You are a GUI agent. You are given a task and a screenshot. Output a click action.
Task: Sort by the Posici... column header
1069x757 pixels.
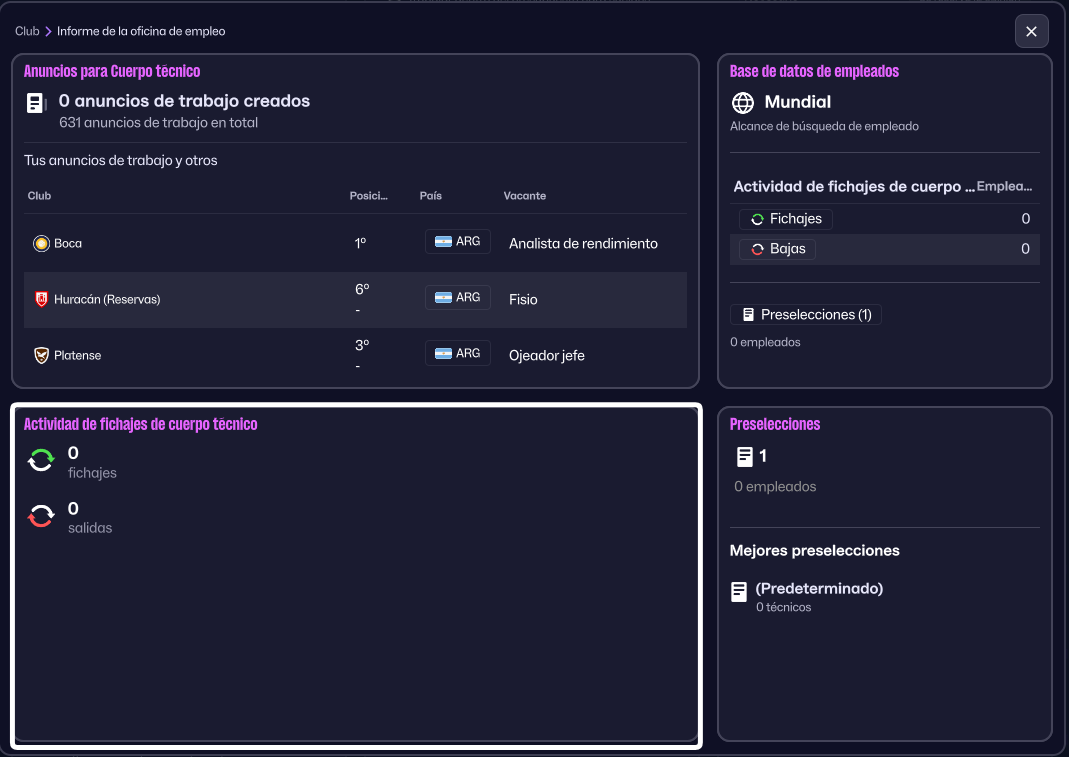pyautogui.click(x=368, y=196)
